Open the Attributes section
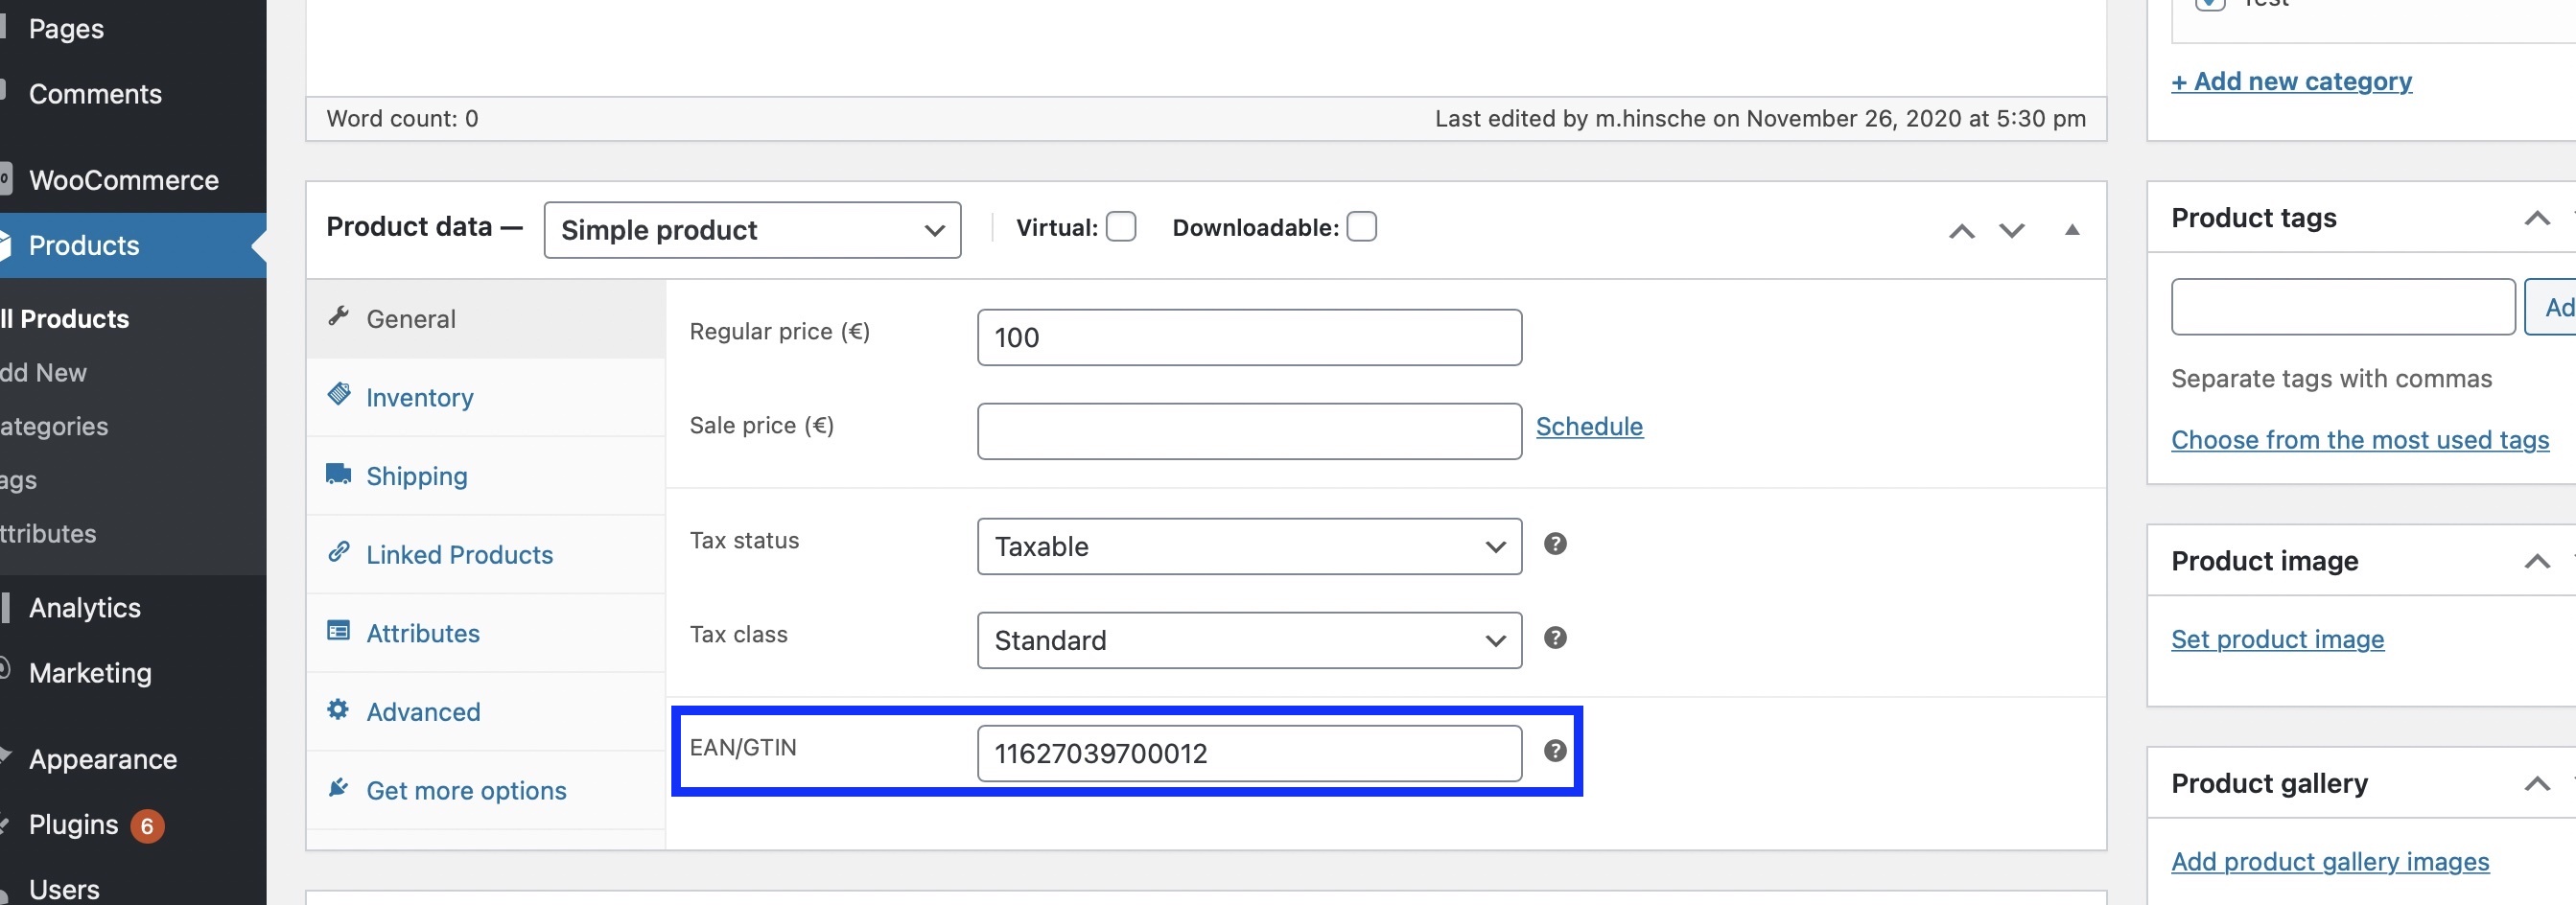Screen dimensions: 2576x905 [422, 632]
